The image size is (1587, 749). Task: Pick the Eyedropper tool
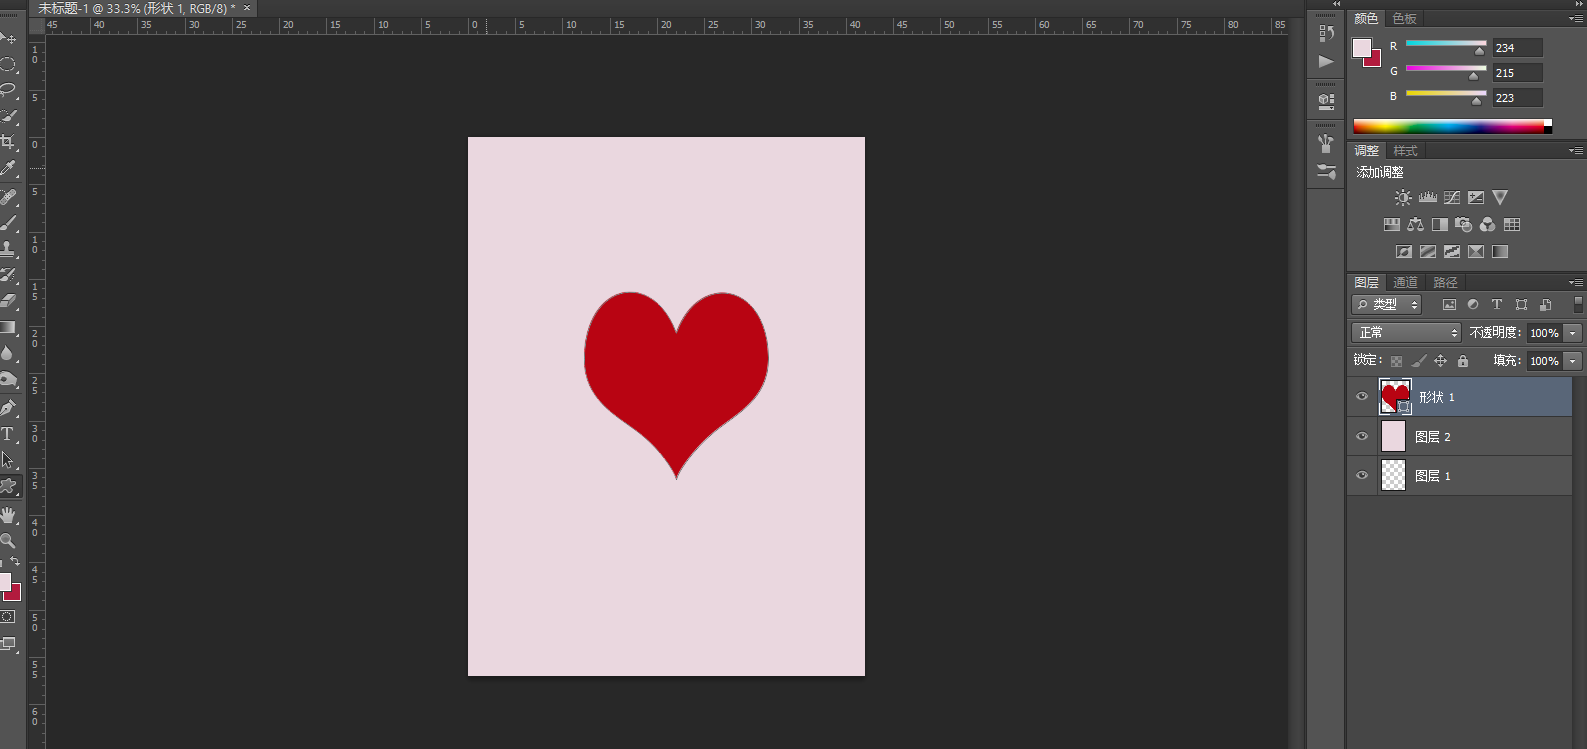pyautogui.click(x=8, y=168)
